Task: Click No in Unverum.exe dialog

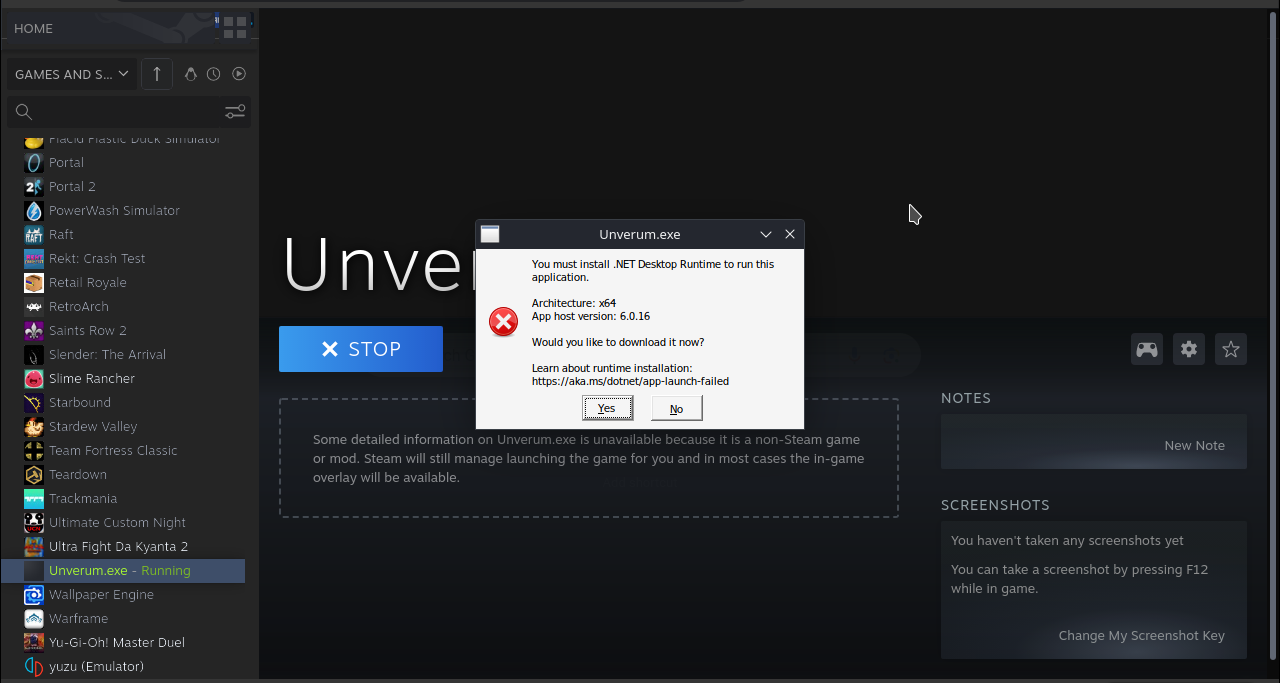Action: (x=677, y=408)
